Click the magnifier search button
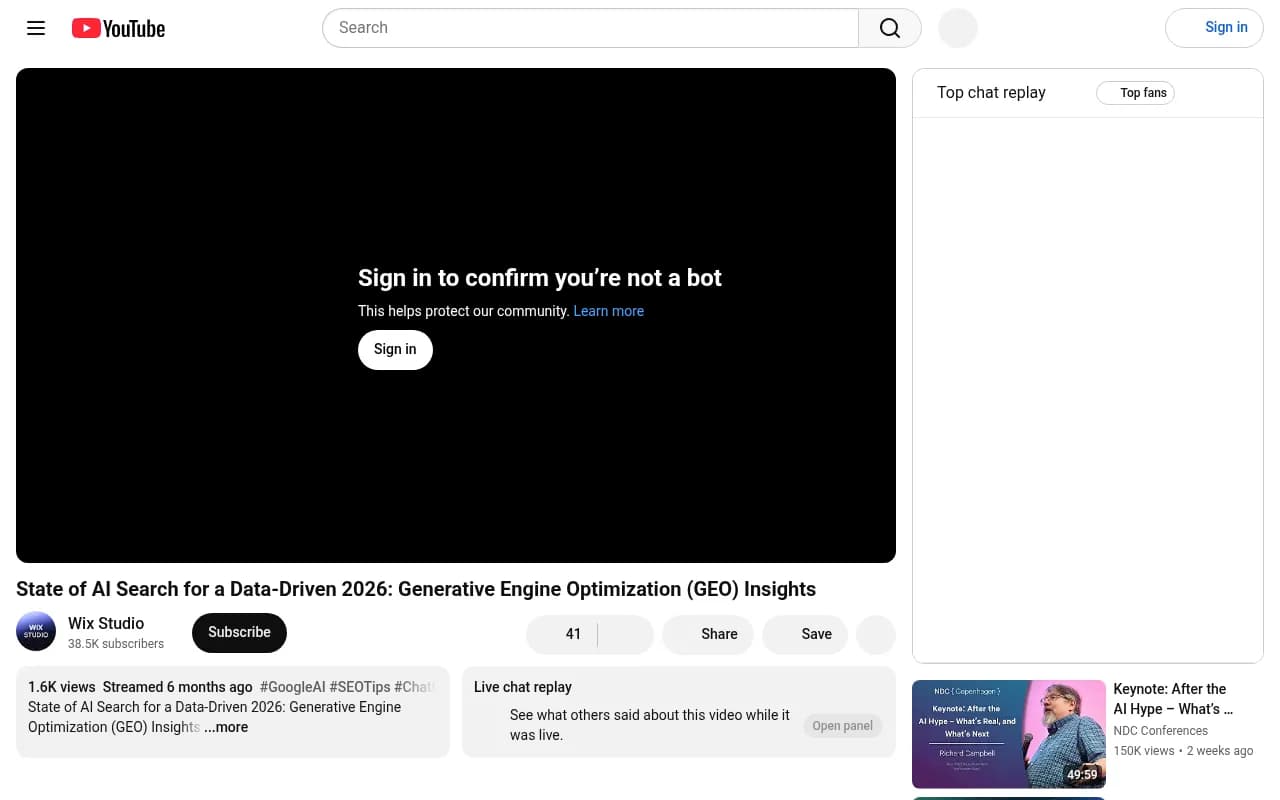This screenshot has height=800, width=1280. (890, 28)
